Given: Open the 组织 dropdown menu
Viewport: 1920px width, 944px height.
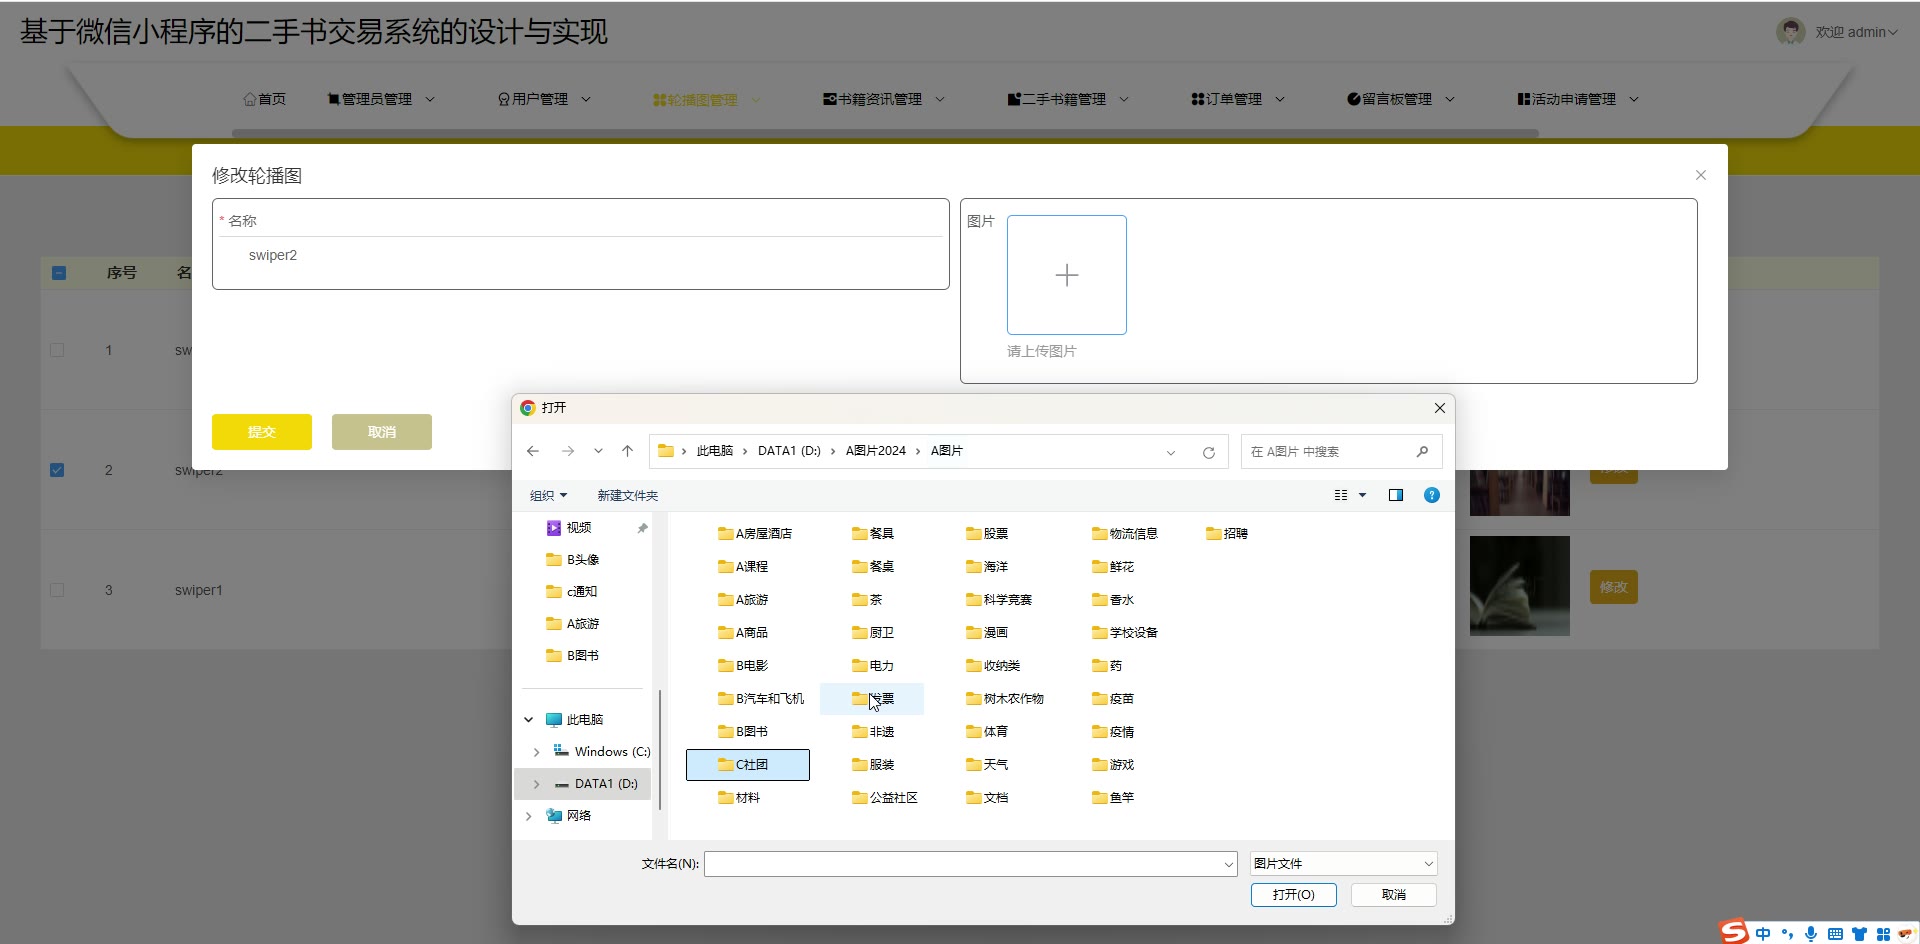Looking at the screenshot, I should coord(548,495).
